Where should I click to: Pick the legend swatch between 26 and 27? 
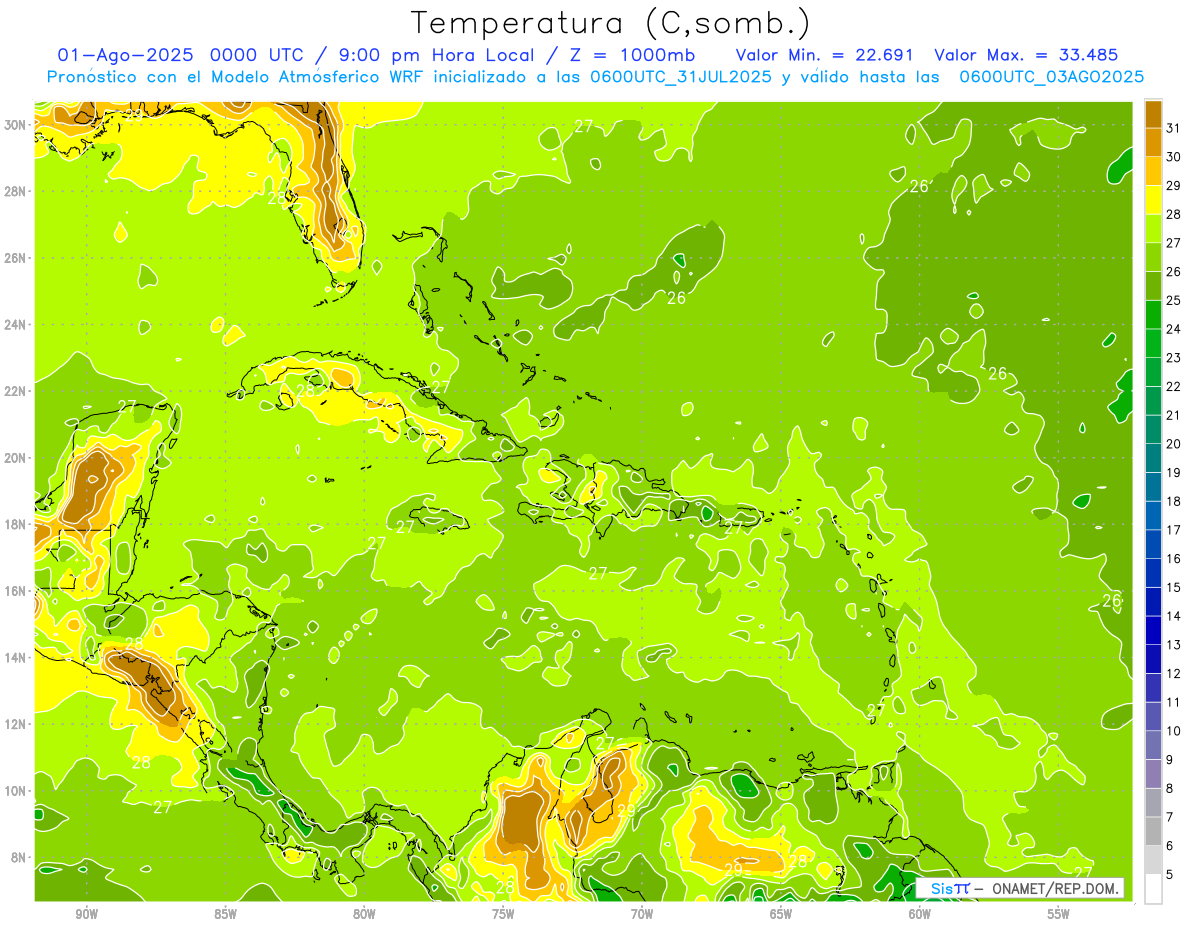[x=1153, y=257]
